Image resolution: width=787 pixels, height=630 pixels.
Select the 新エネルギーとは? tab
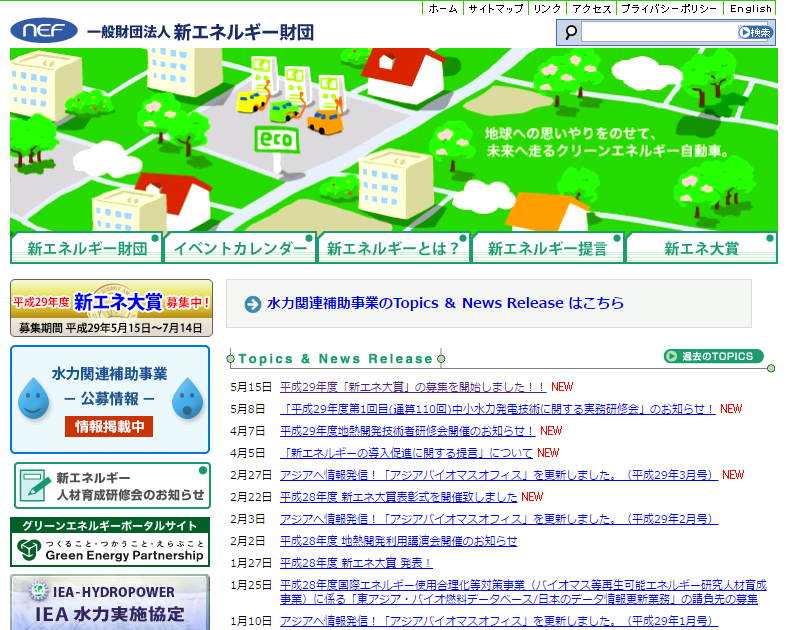[394, 248]
